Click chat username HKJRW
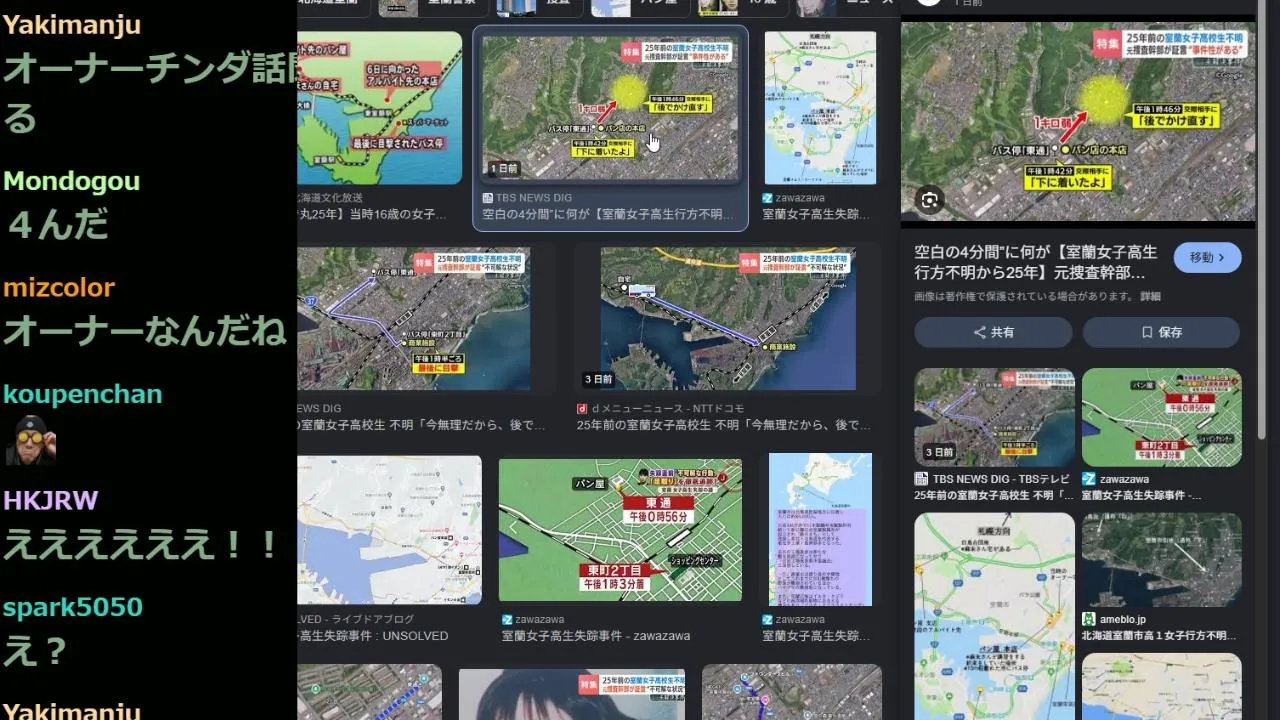This screenshot has width=1280, height=720. (x=50, y=501)
